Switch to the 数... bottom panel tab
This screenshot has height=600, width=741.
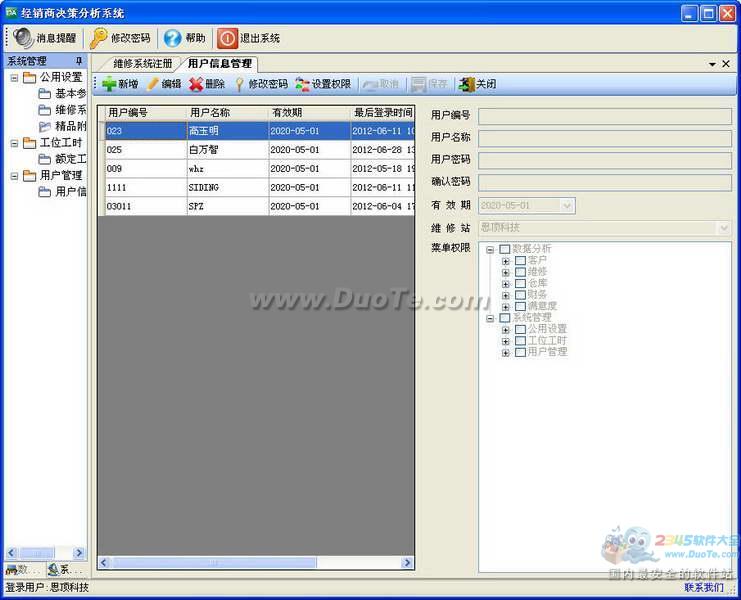coord(24,570)
